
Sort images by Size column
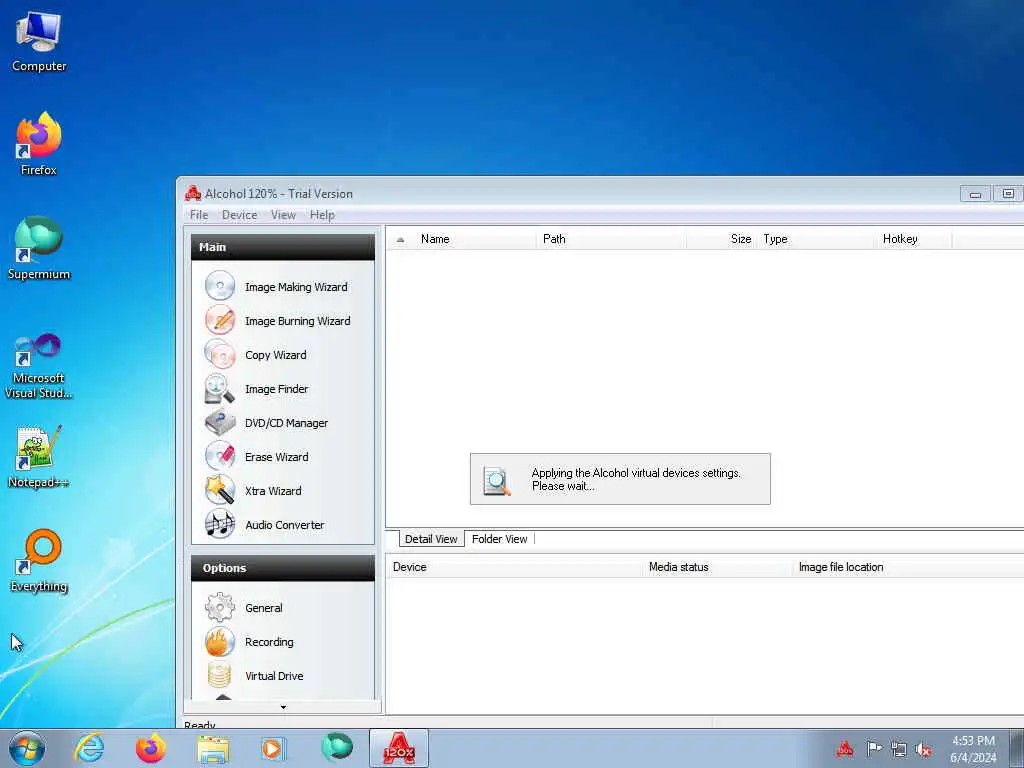[722, 239]
